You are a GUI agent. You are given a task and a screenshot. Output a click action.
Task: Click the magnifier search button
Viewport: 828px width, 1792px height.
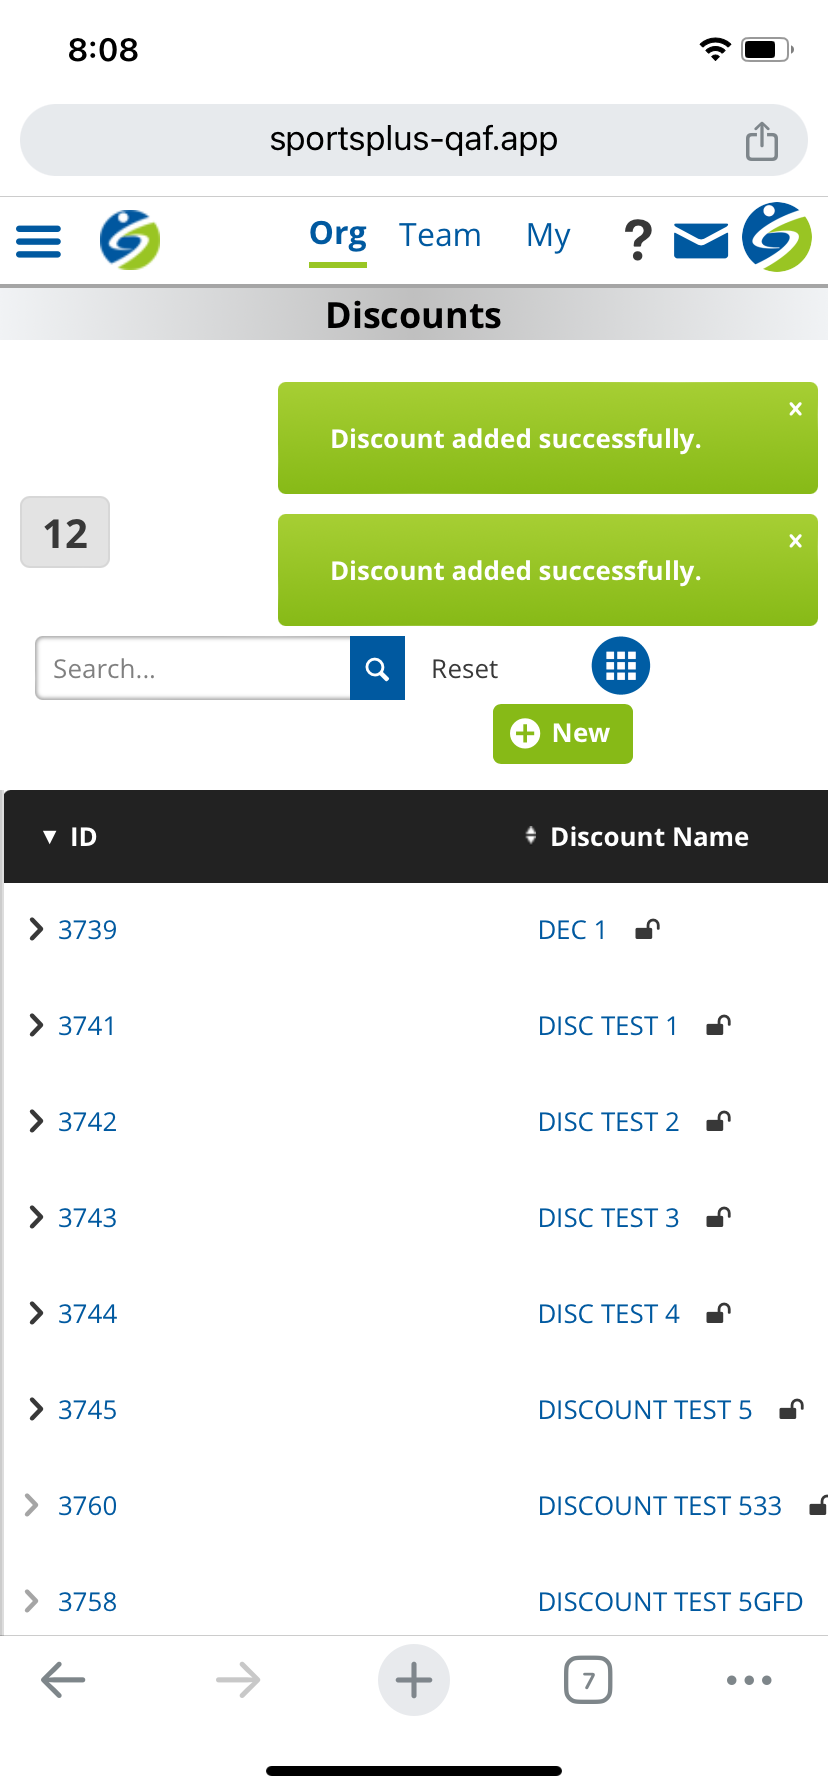point(377,668)
